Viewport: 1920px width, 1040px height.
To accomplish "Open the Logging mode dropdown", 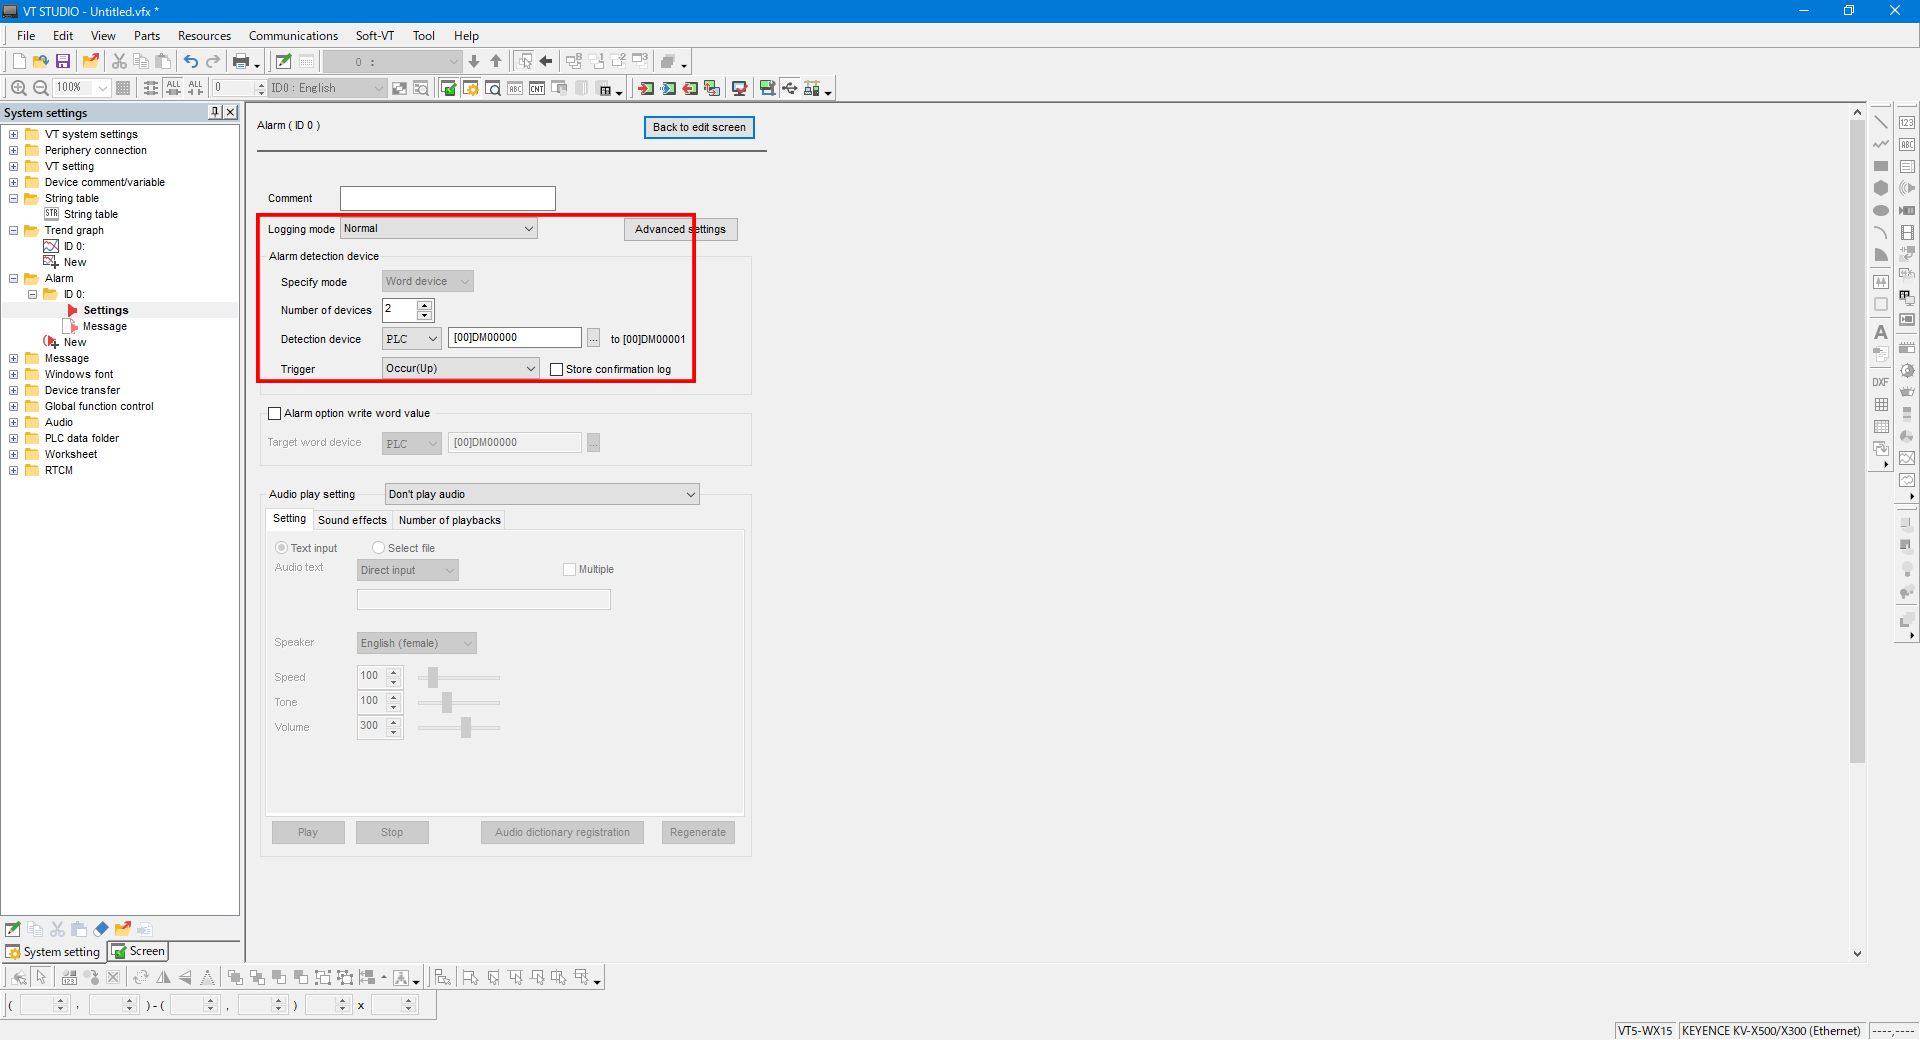I will pyautogui.click(x=439, y=229).
